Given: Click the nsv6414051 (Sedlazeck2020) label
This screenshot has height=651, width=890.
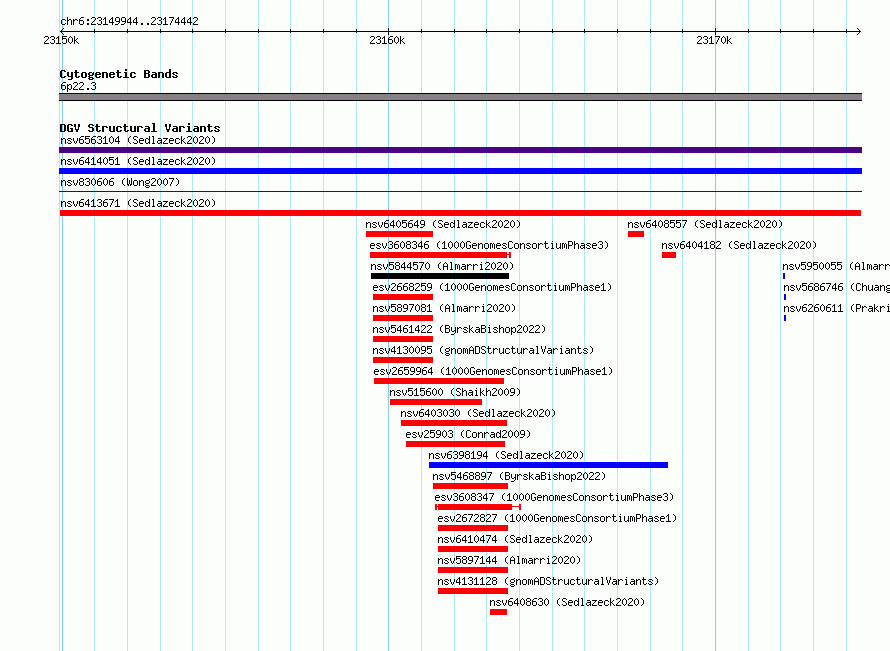Looking at the screenshot, I should coord(138,161).
